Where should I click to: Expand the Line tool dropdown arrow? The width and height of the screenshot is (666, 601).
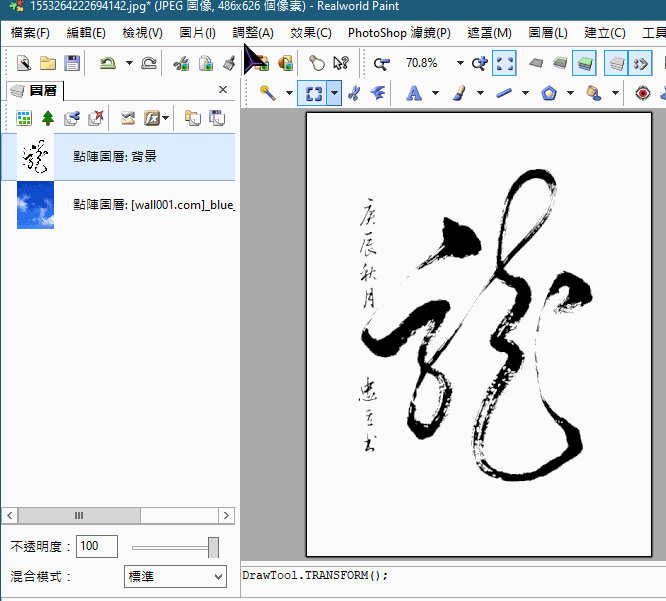tap(525, 93)
